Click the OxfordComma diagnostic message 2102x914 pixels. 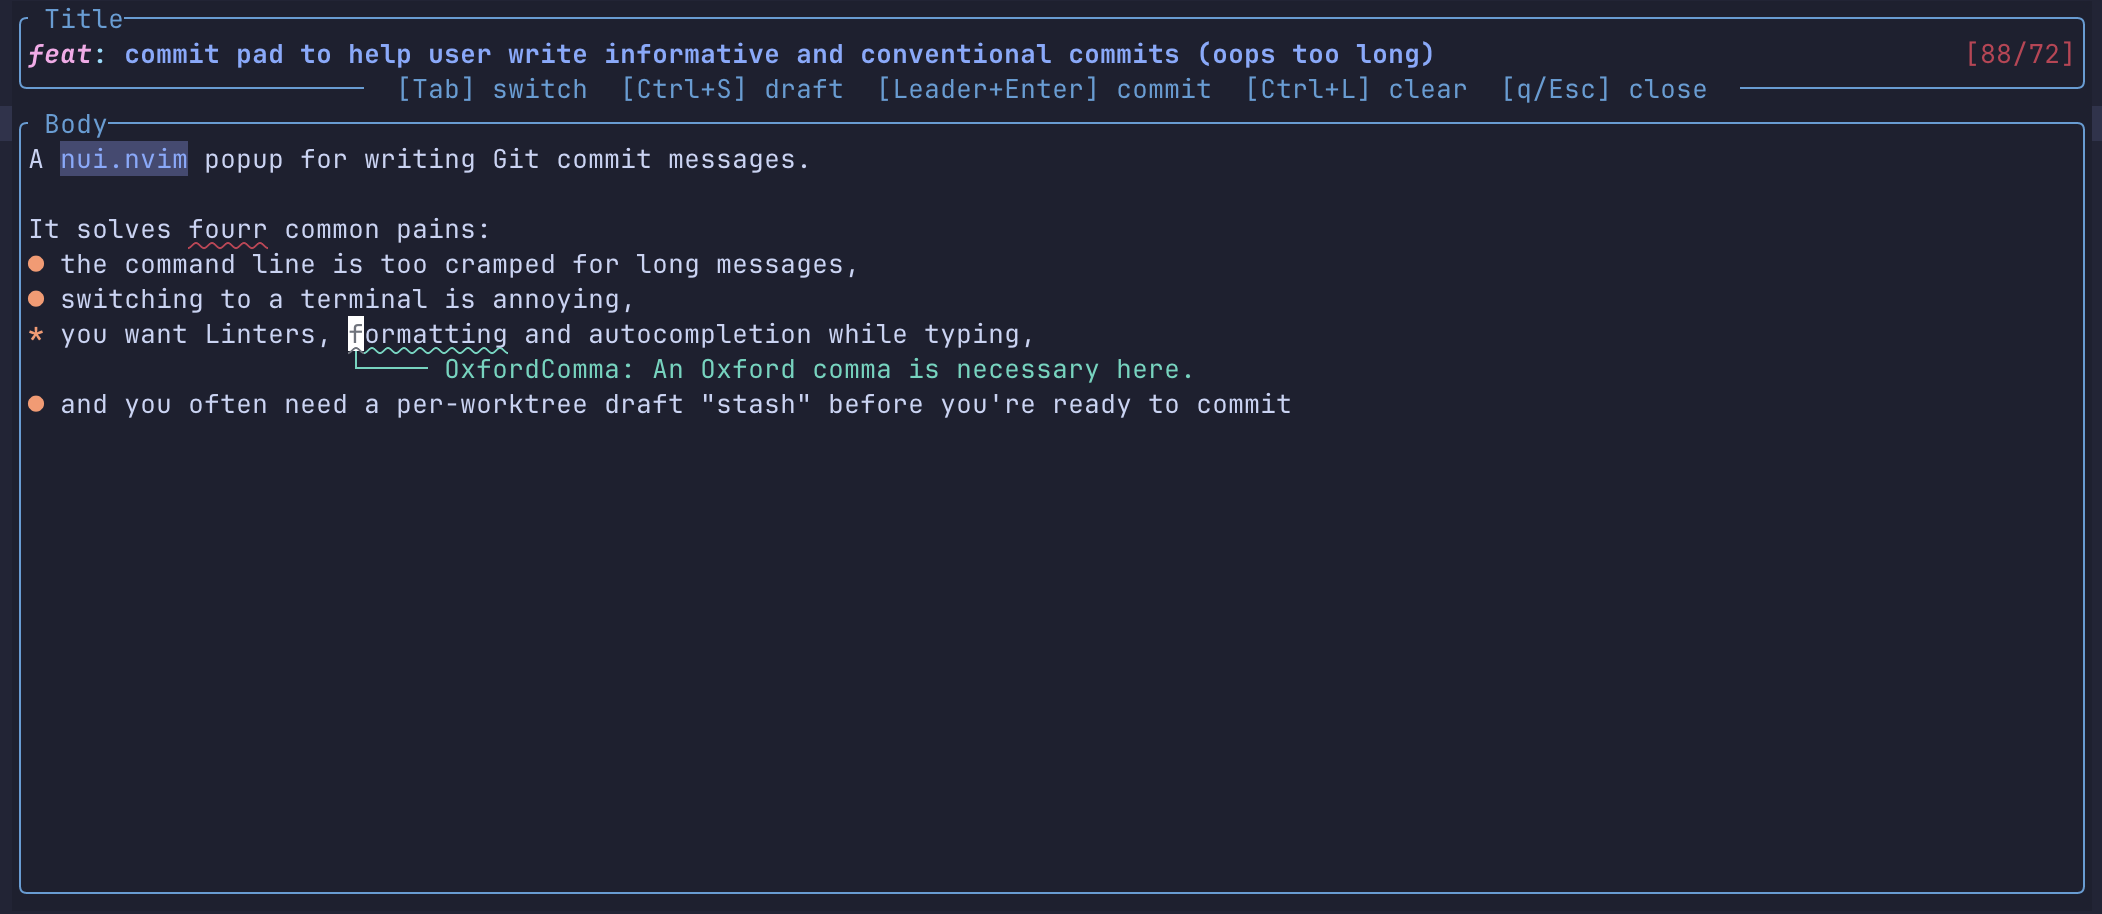click(820, 370)
